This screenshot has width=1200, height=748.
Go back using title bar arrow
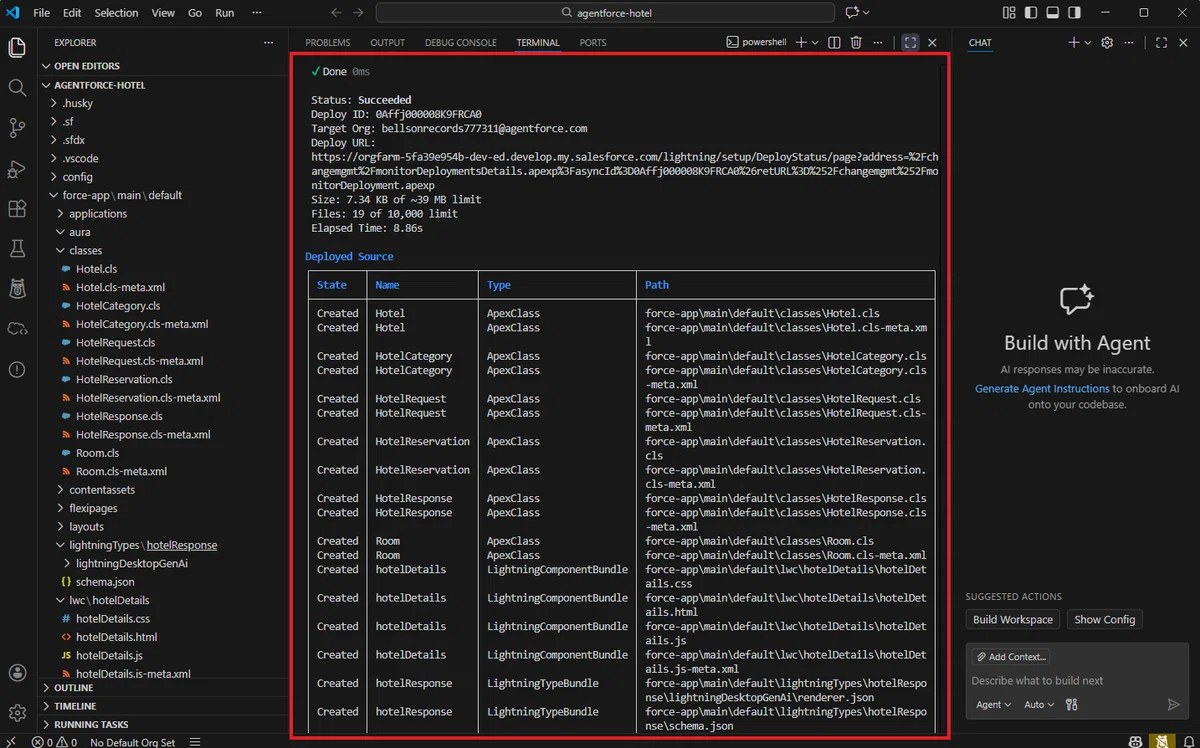335,13
